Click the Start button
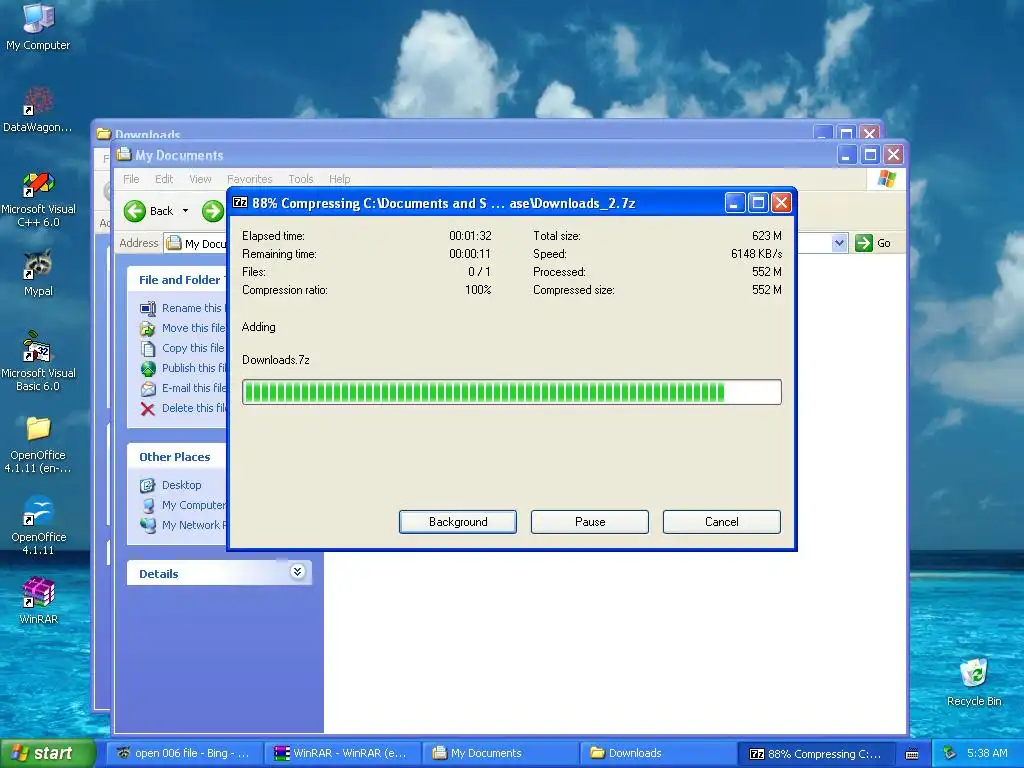The height and width of the screenshot is (768, 1024). coord(48,754)
